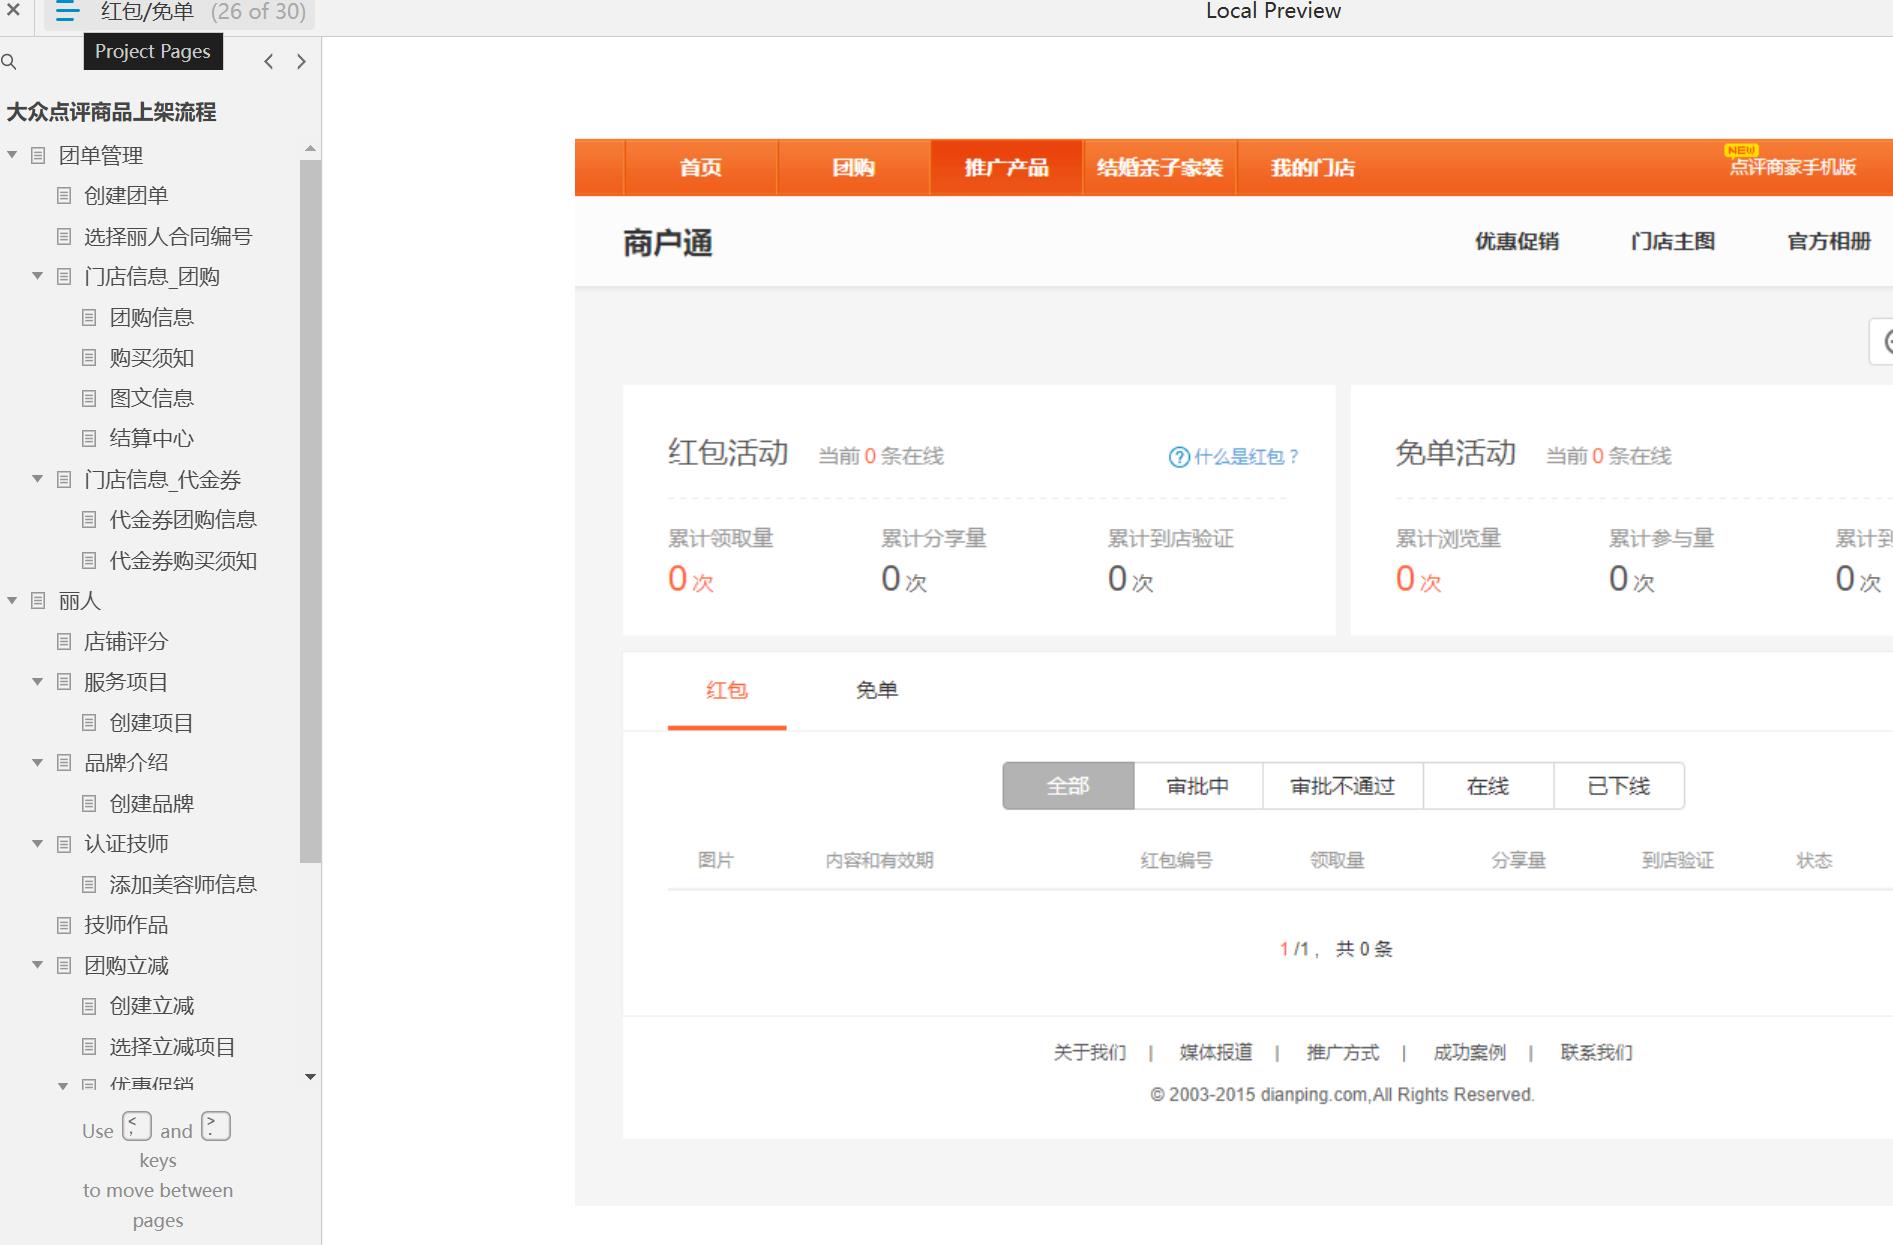Collapse the 团单管理 tree node
Viewport: 1893px width, 1245px height.
(x=12, y=155)
